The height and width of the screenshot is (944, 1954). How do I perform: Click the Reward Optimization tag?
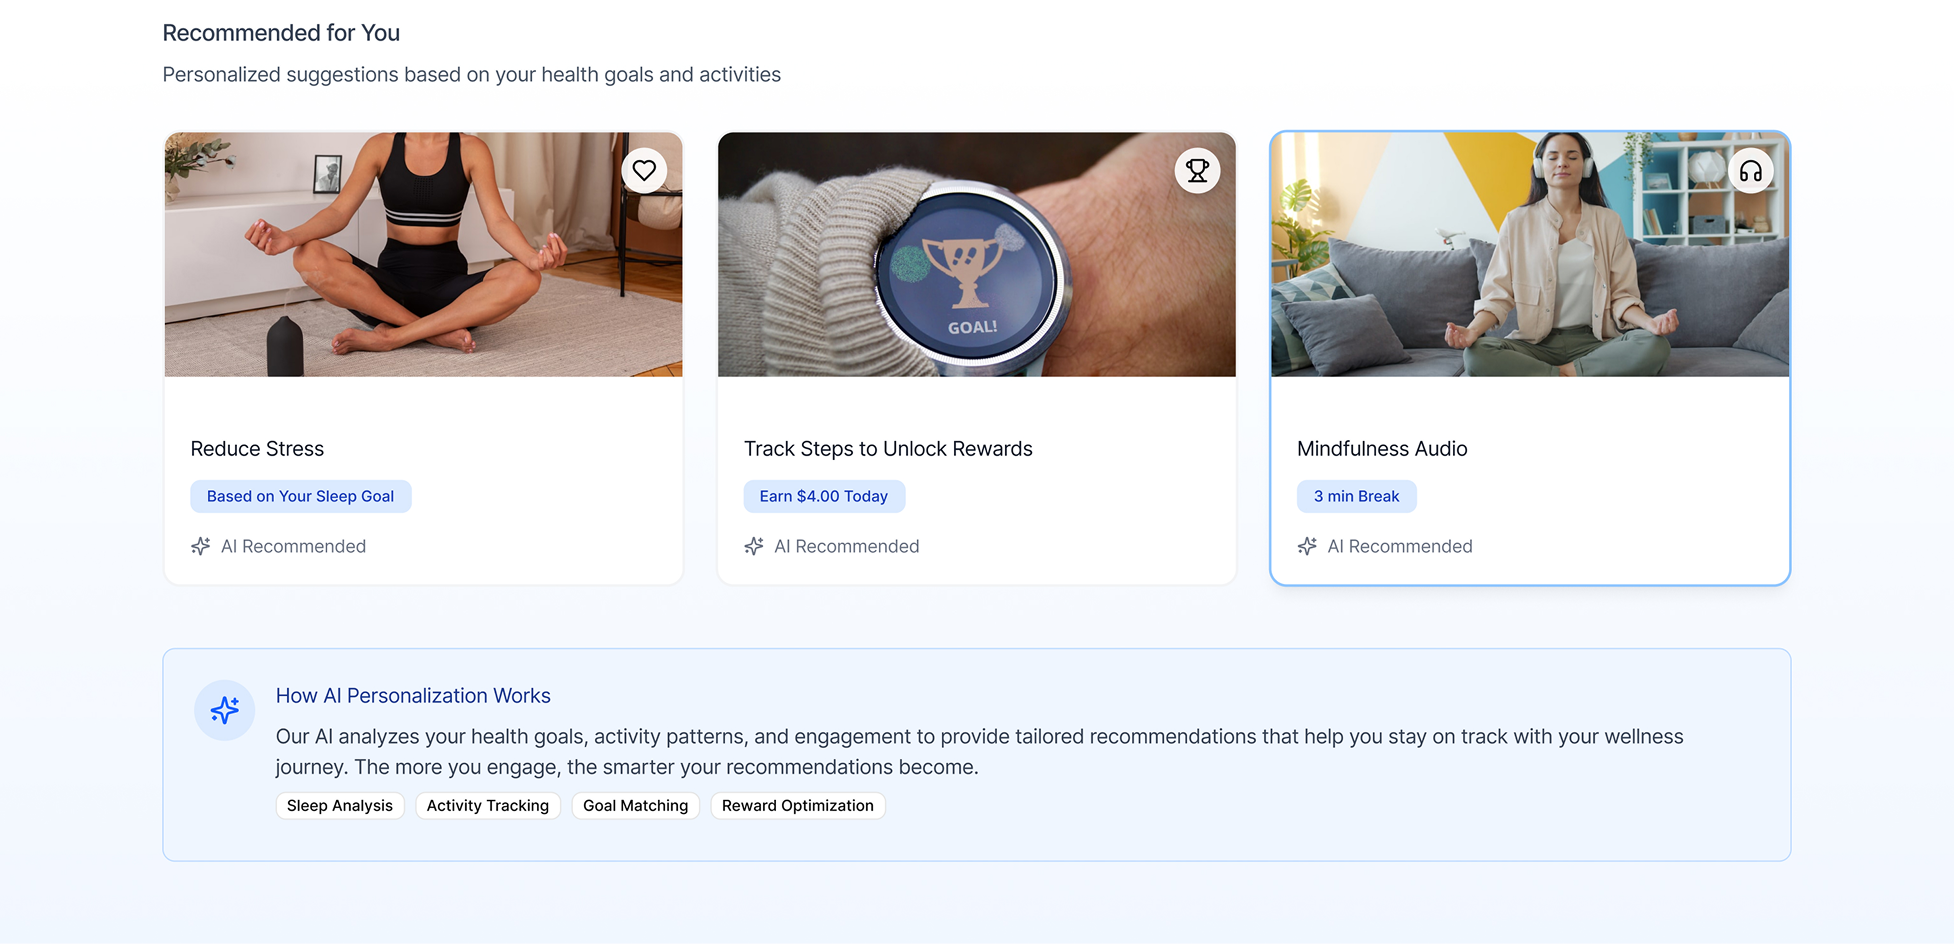[x=798, y=806]
